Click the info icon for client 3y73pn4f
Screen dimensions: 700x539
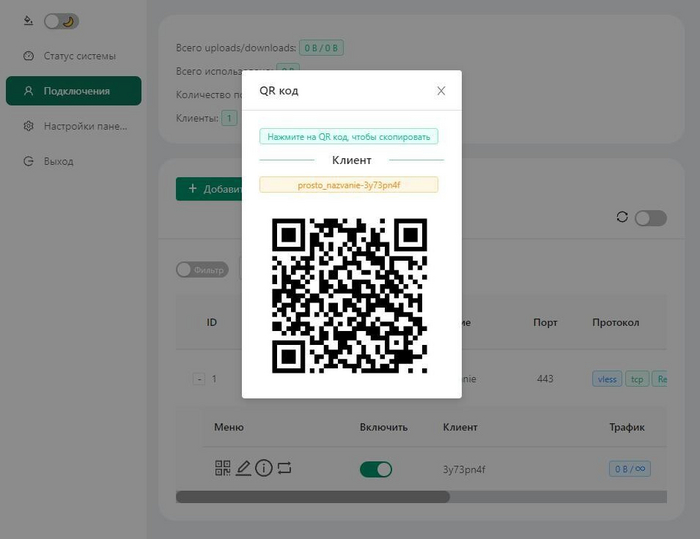coord(264,468)
